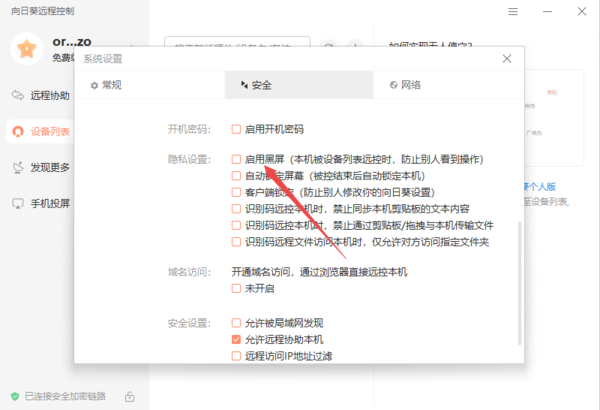The height and width of the screenshot is (410, 600).
Task: Click the settings dialog vertical scrollbar
Action: 518,280
